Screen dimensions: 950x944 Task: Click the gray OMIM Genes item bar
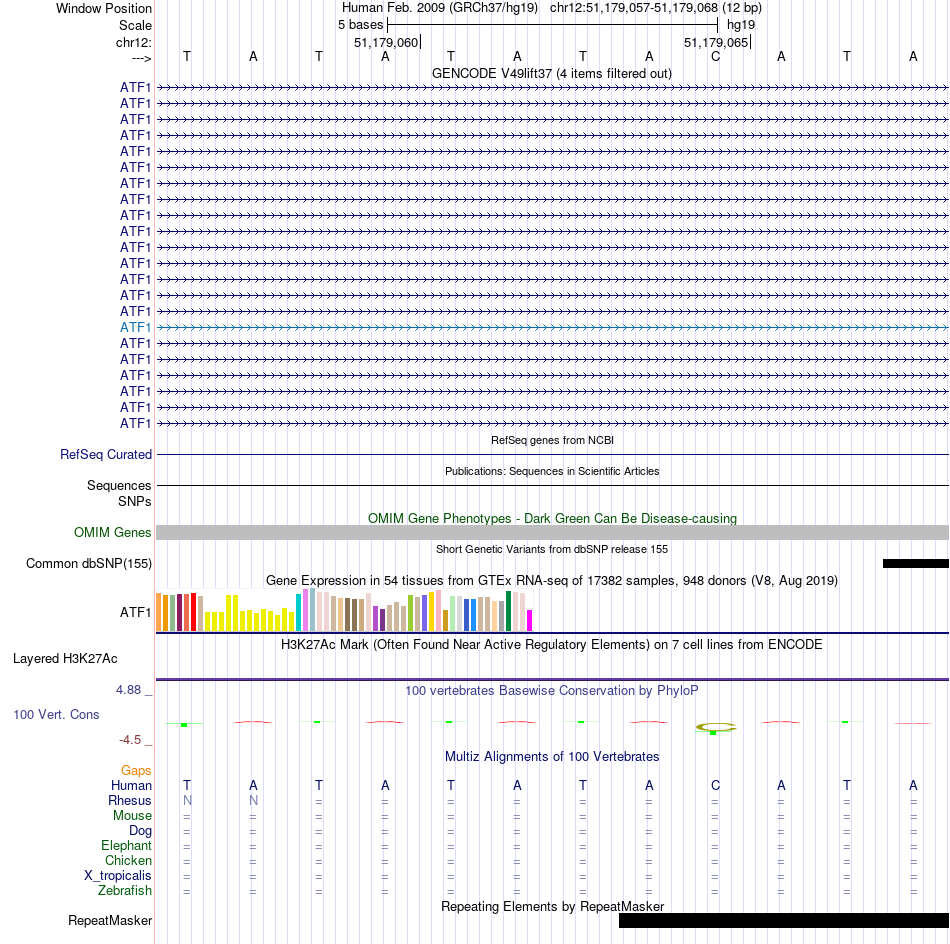point(552,533)
